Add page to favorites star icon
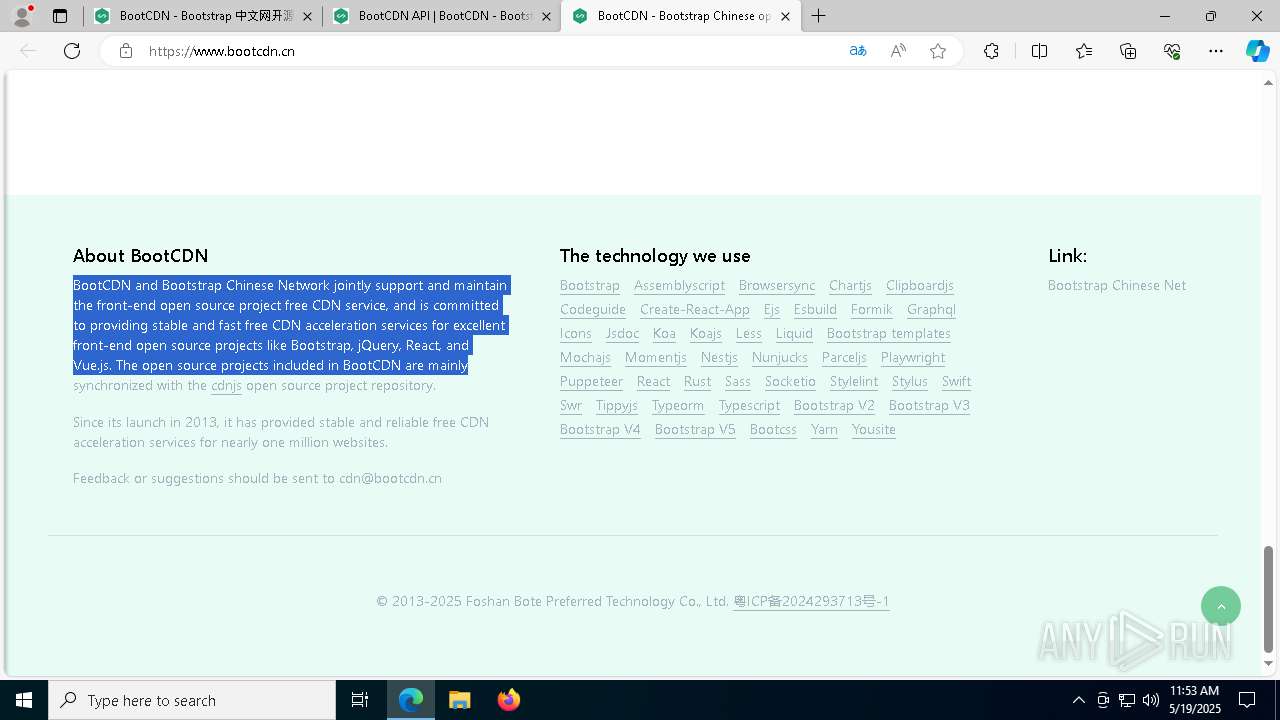The width and height of the screenshot is (1280, 720). click(938, 51)
